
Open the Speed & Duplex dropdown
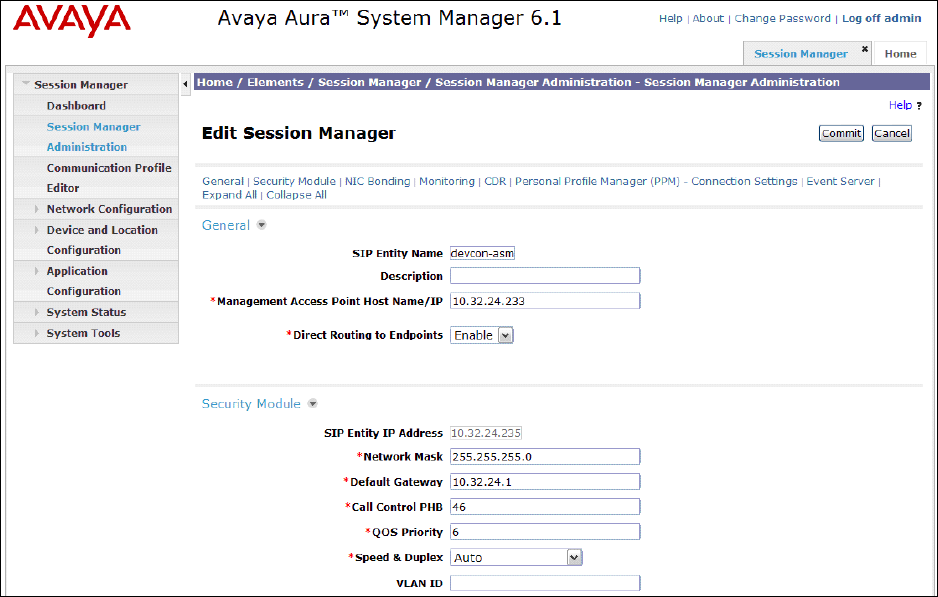click(574, 558)
